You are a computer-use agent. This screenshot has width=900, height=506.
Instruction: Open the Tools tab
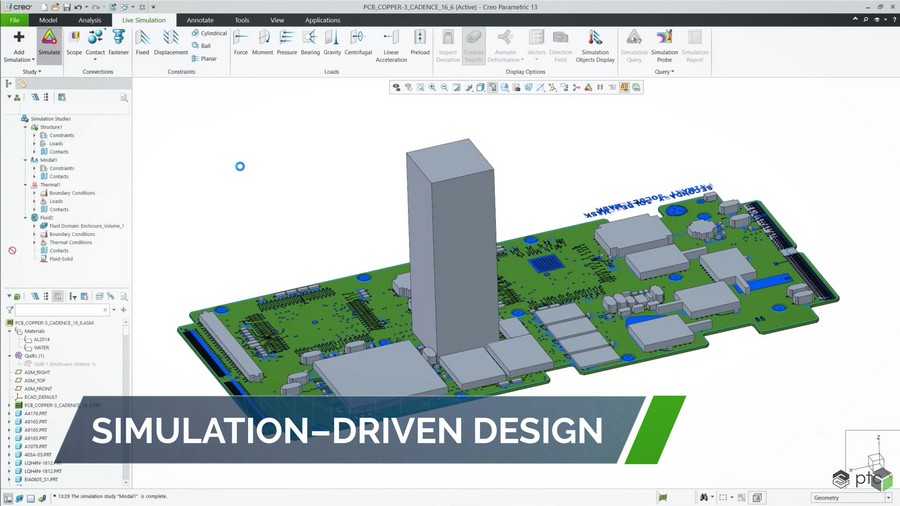[242, 20]
